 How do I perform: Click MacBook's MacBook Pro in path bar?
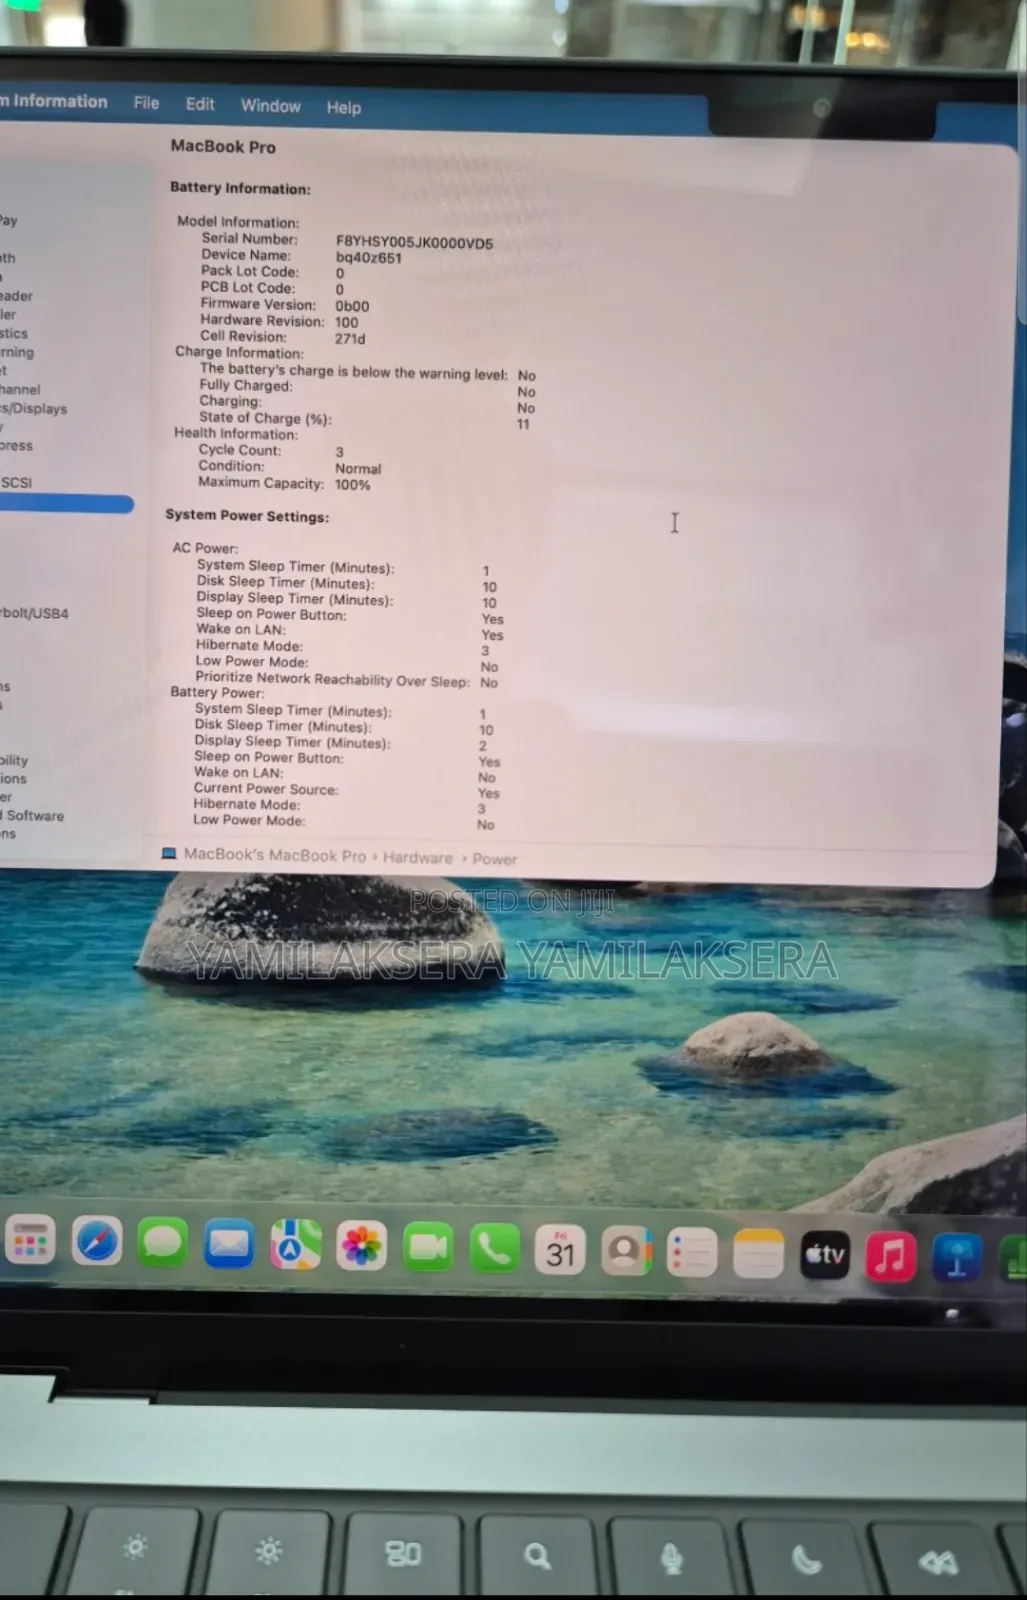[x=275, y=855]
